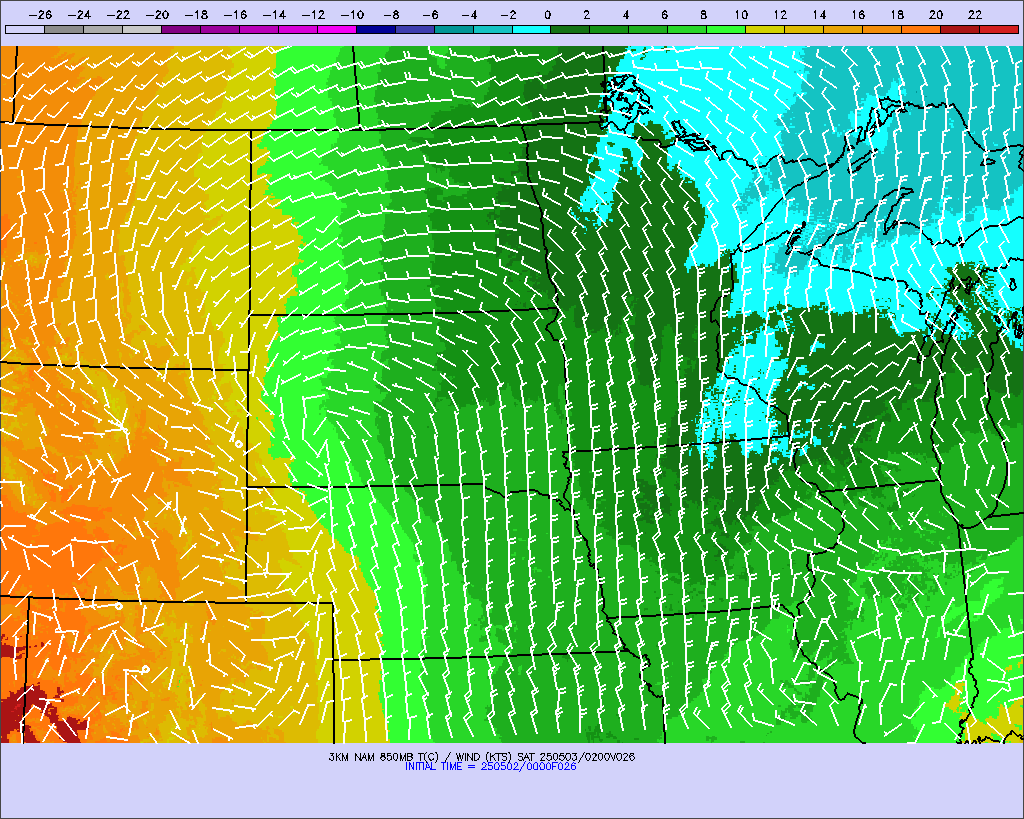Pick the navy blue swatch between -10 and -8
Viewport: 1024px width, 819px height.
[x=376, y=29]
